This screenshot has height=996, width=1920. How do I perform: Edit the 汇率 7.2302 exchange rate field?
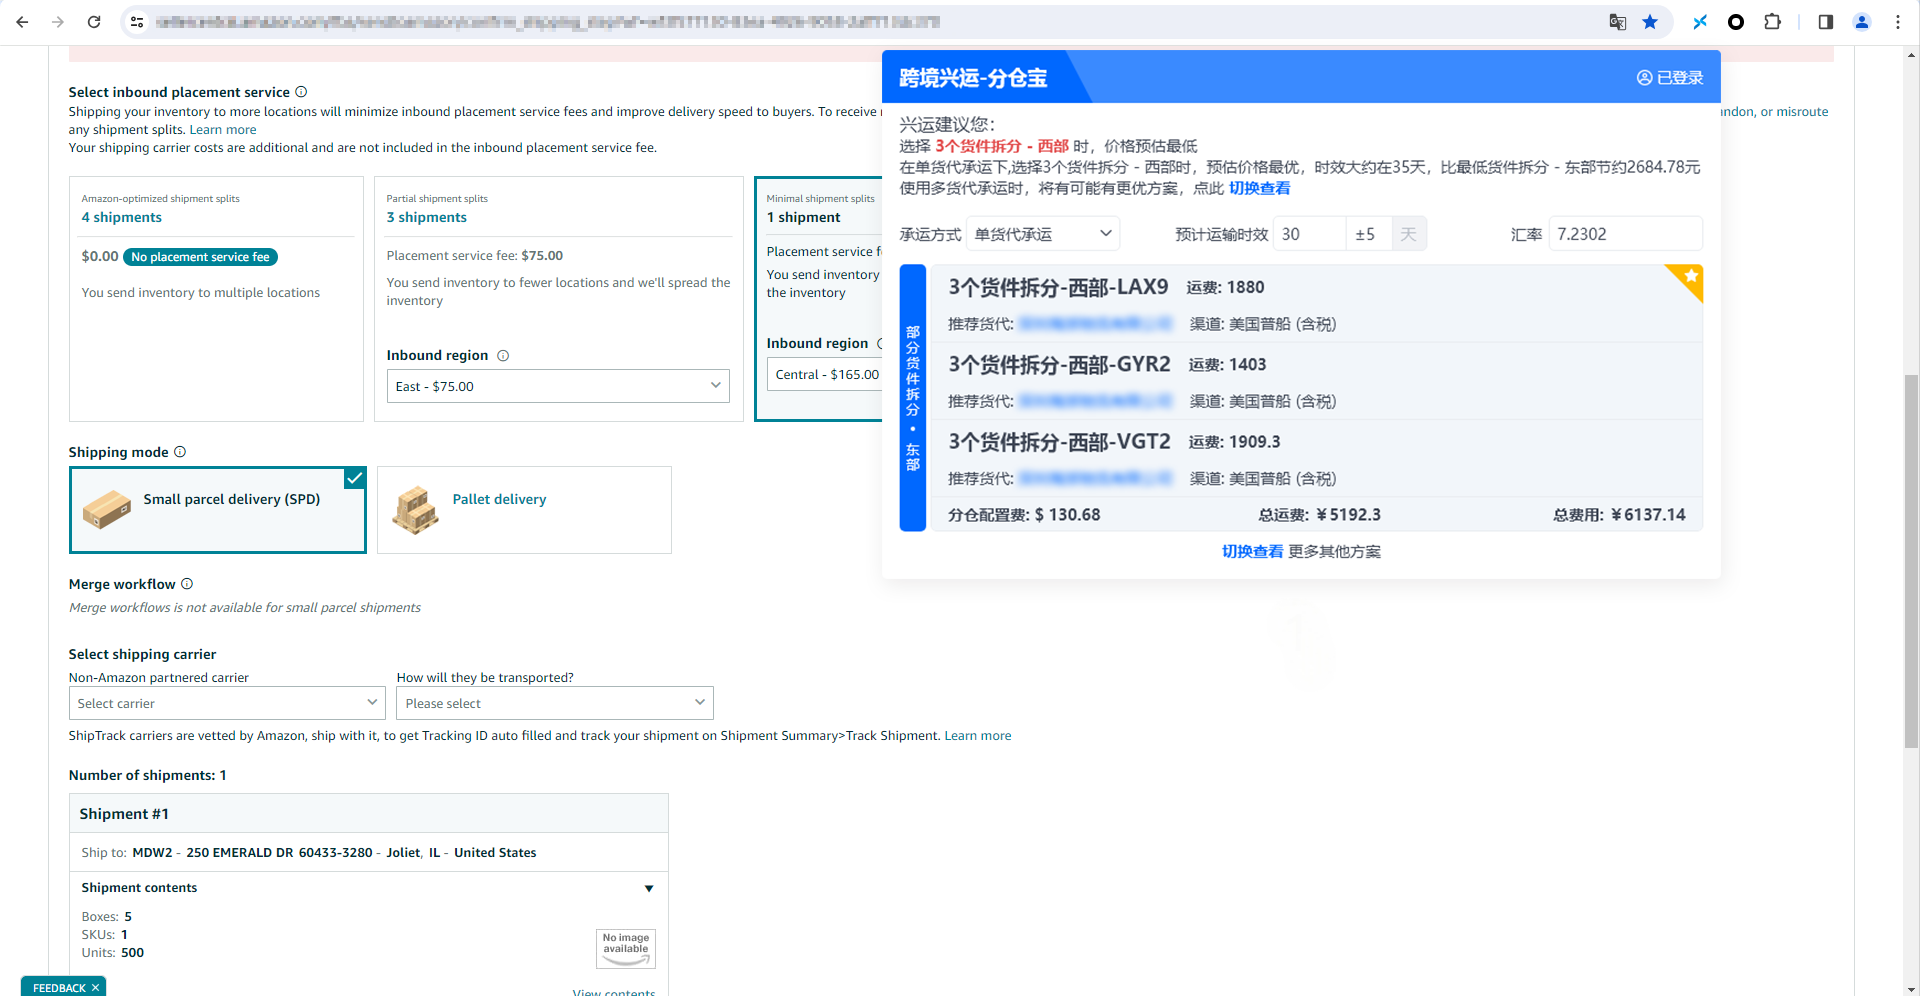(1625, 234)
